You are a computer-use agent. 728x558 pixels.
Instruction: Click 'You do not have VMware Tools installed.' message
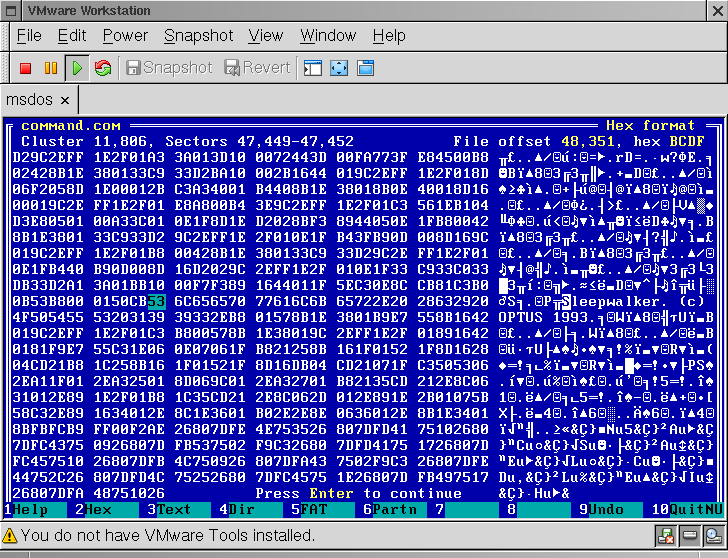pyautogui.click(x=168, y=536)
